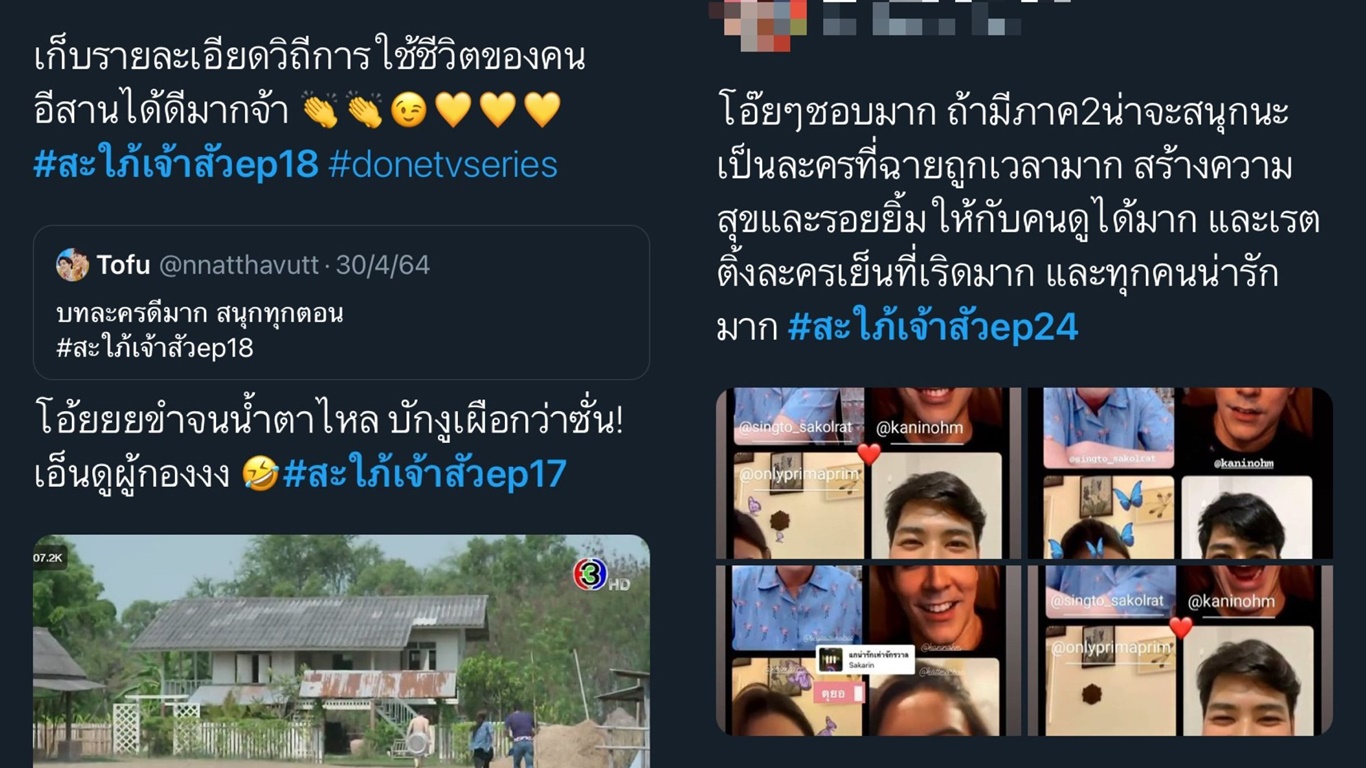Image resolution: width=1366 pixels, height=768 pixels.
Task: Open the quoted tweet body text
Action: click(200, 331)
